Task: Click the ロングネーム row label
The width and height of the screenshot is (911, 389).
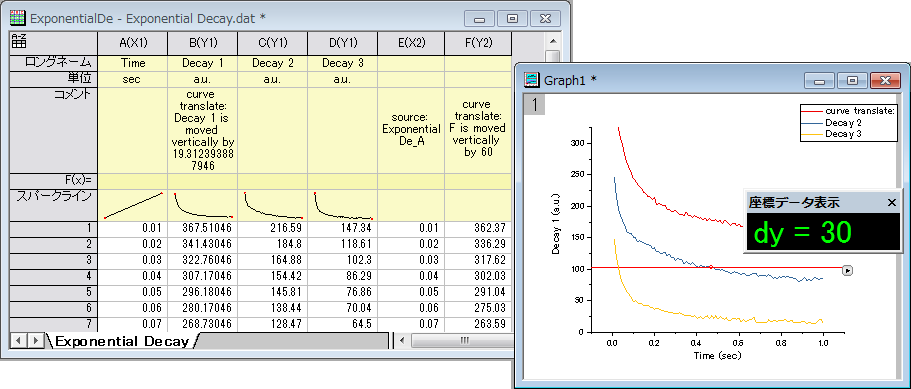Action: [x=54, y=63]
